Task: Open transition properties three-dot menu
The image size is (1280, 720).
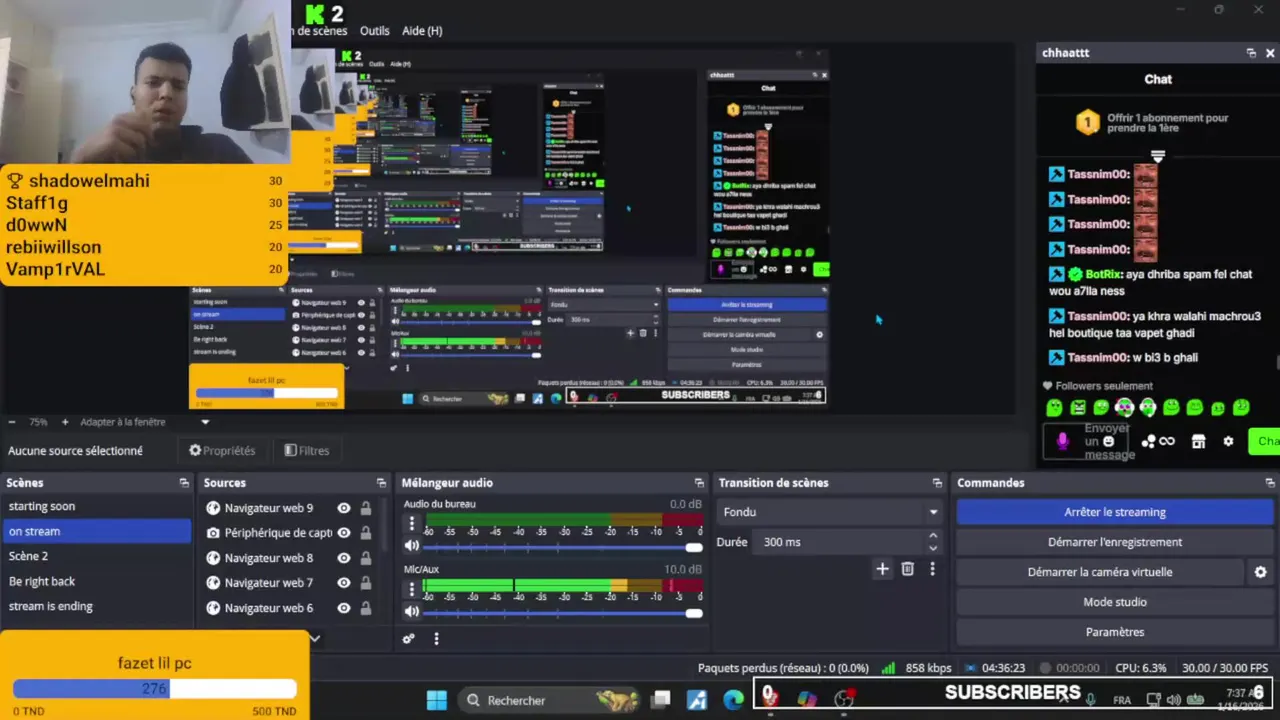Action: click(x=932, y=569)
